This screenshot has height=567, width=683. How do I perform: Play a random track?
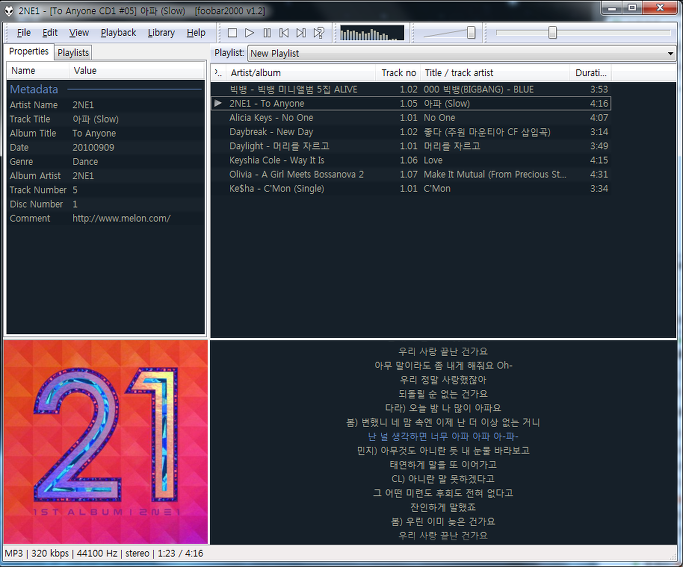[319, 33]
